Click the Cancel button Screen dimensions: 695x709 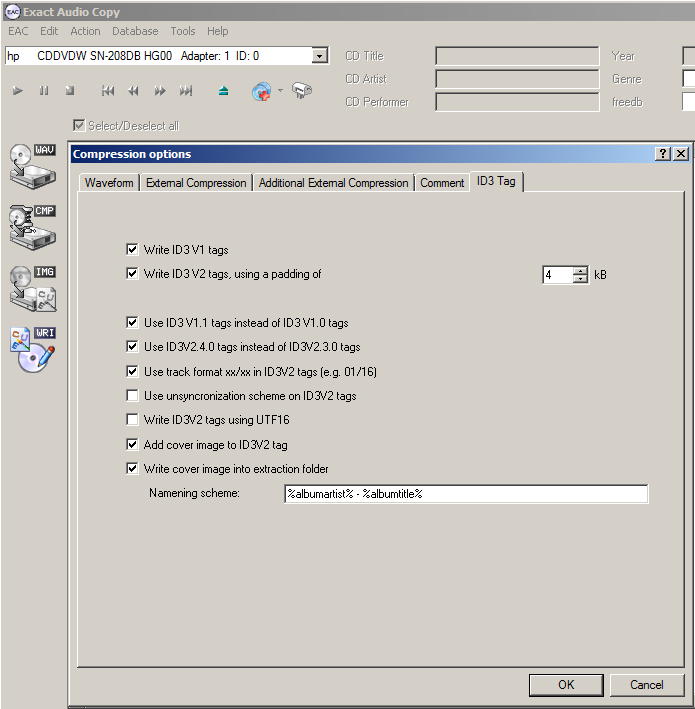pyautogui.click(x=647, y=685)
